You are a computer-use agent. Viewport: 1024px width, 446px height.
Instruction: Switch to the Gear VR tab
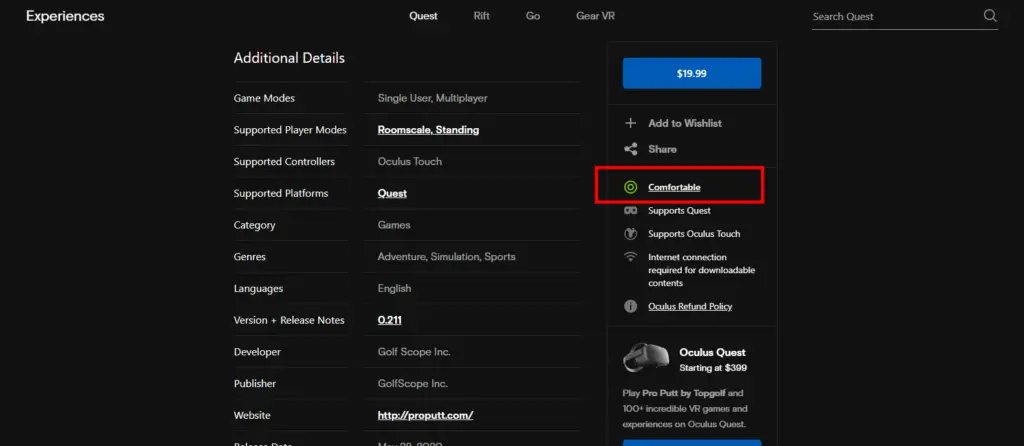(595, 16)
